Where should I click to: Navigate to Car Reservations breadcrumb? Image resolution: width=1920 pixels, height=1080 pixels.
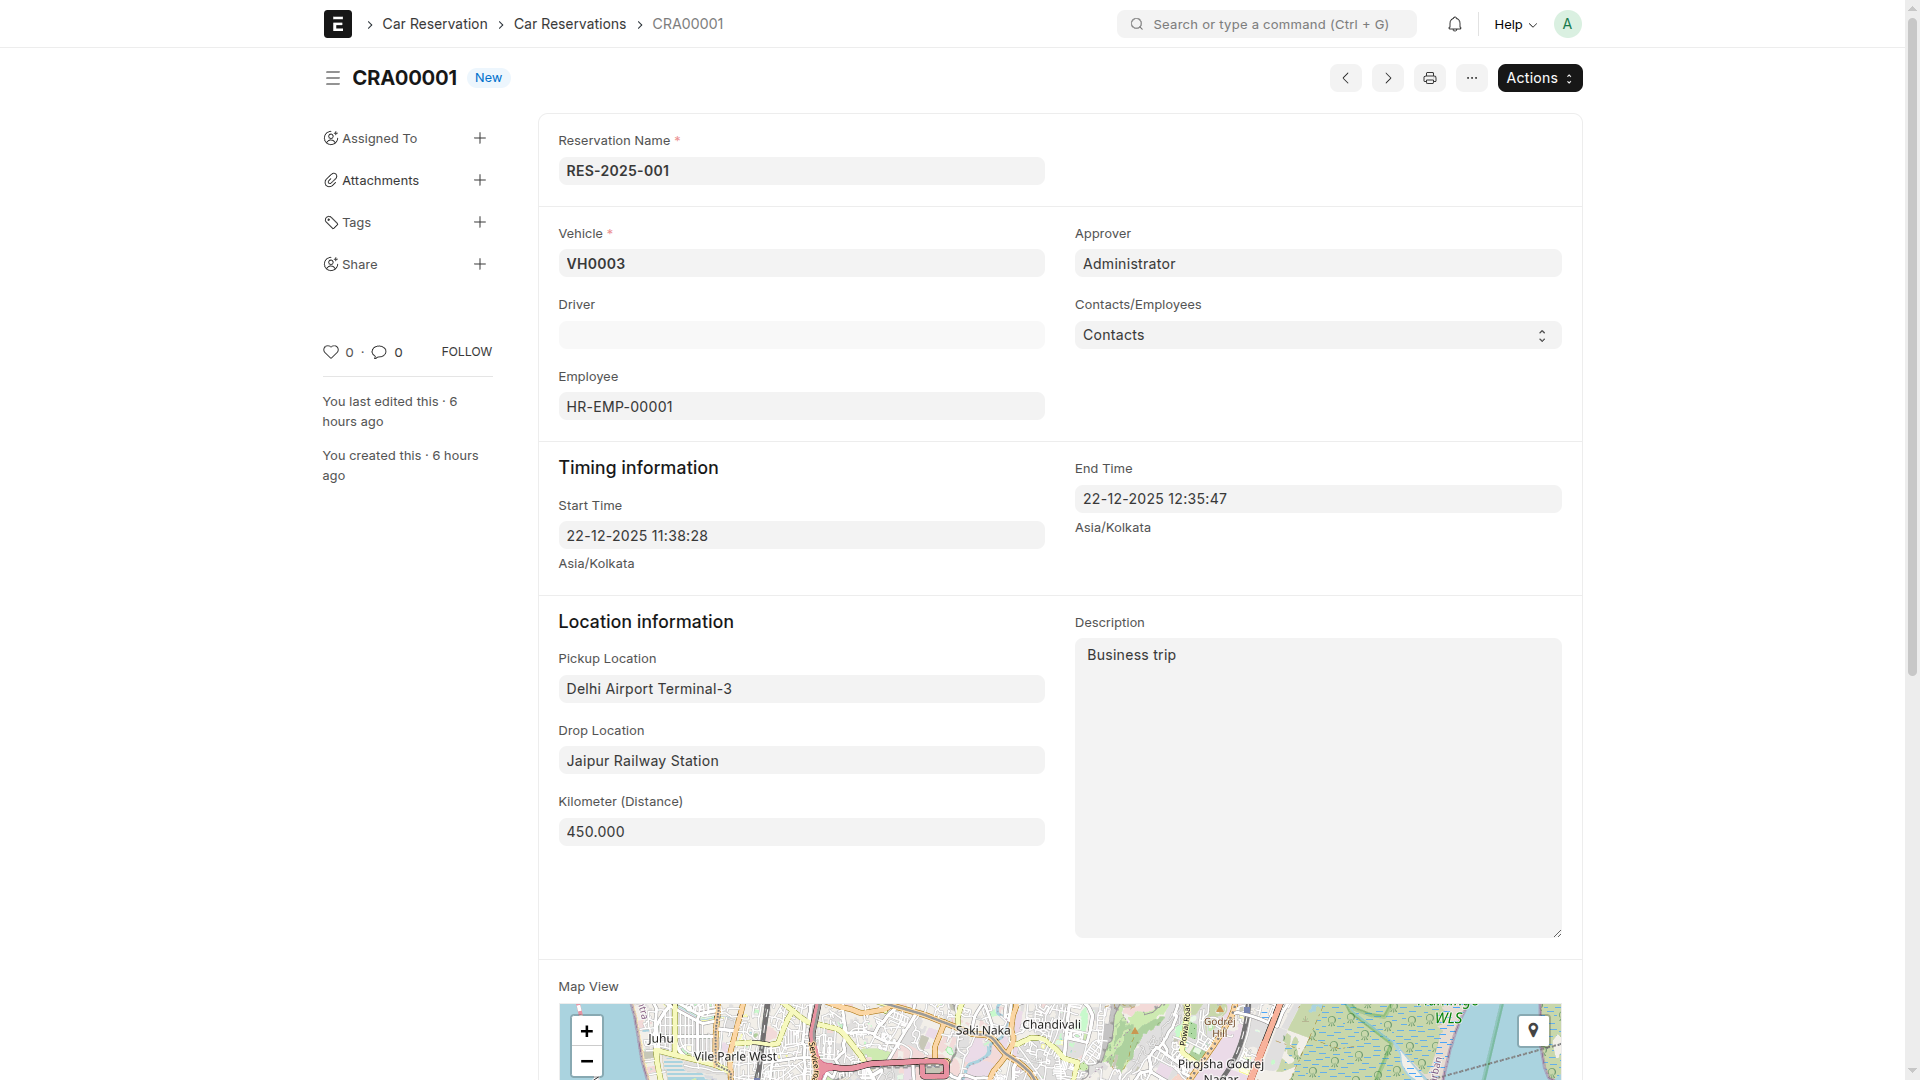tap(570, 24)
